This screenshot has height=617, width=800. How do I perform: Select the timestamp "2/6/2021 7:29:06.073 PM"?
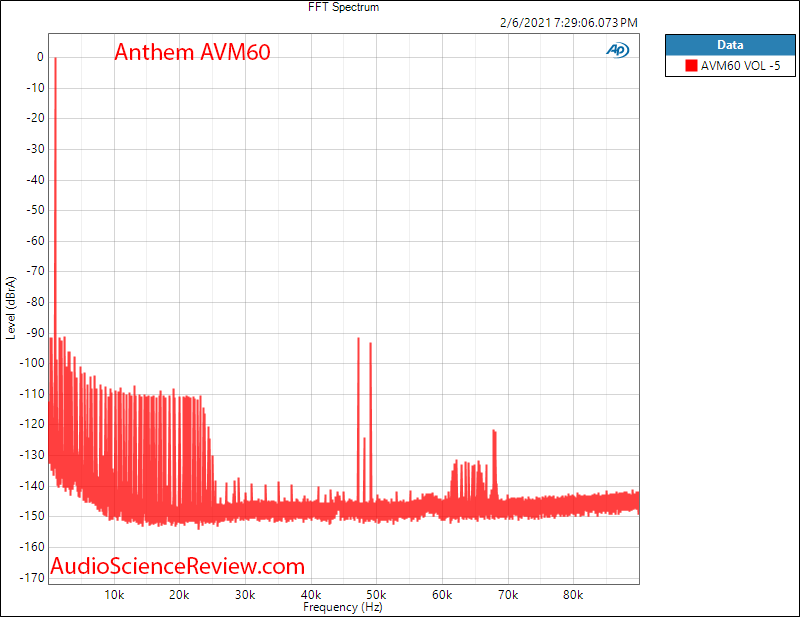coord(568,22)
